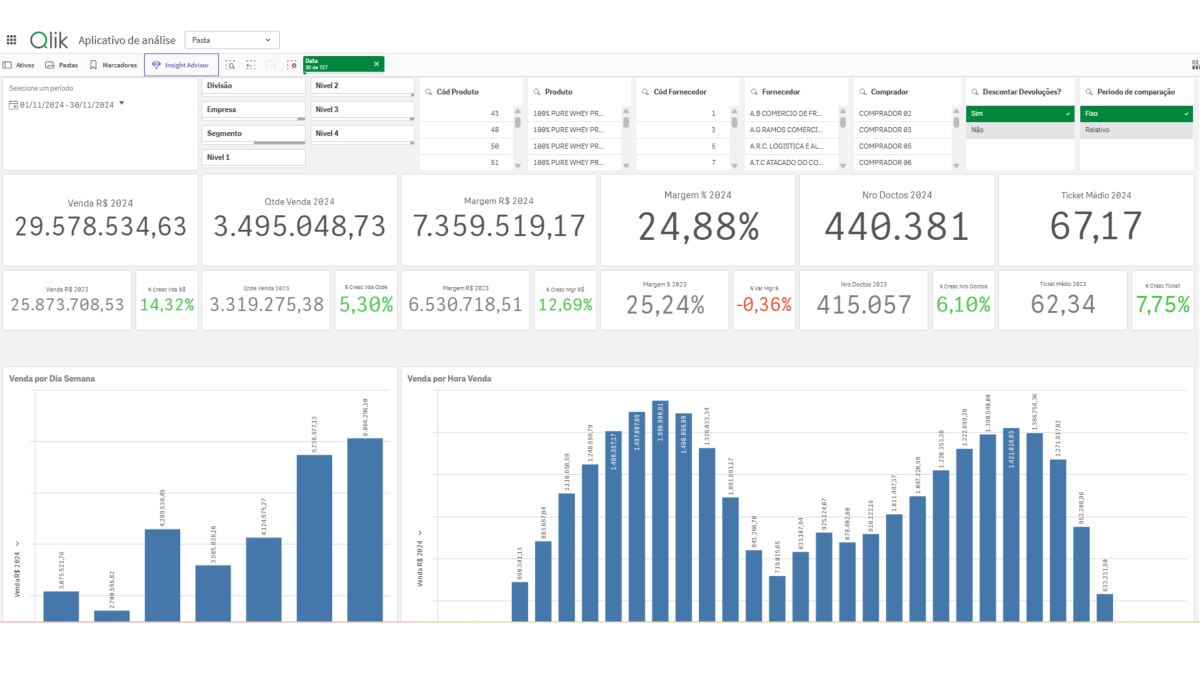
Task: Launch Insight Advisor
Action: tap(180, 65)
